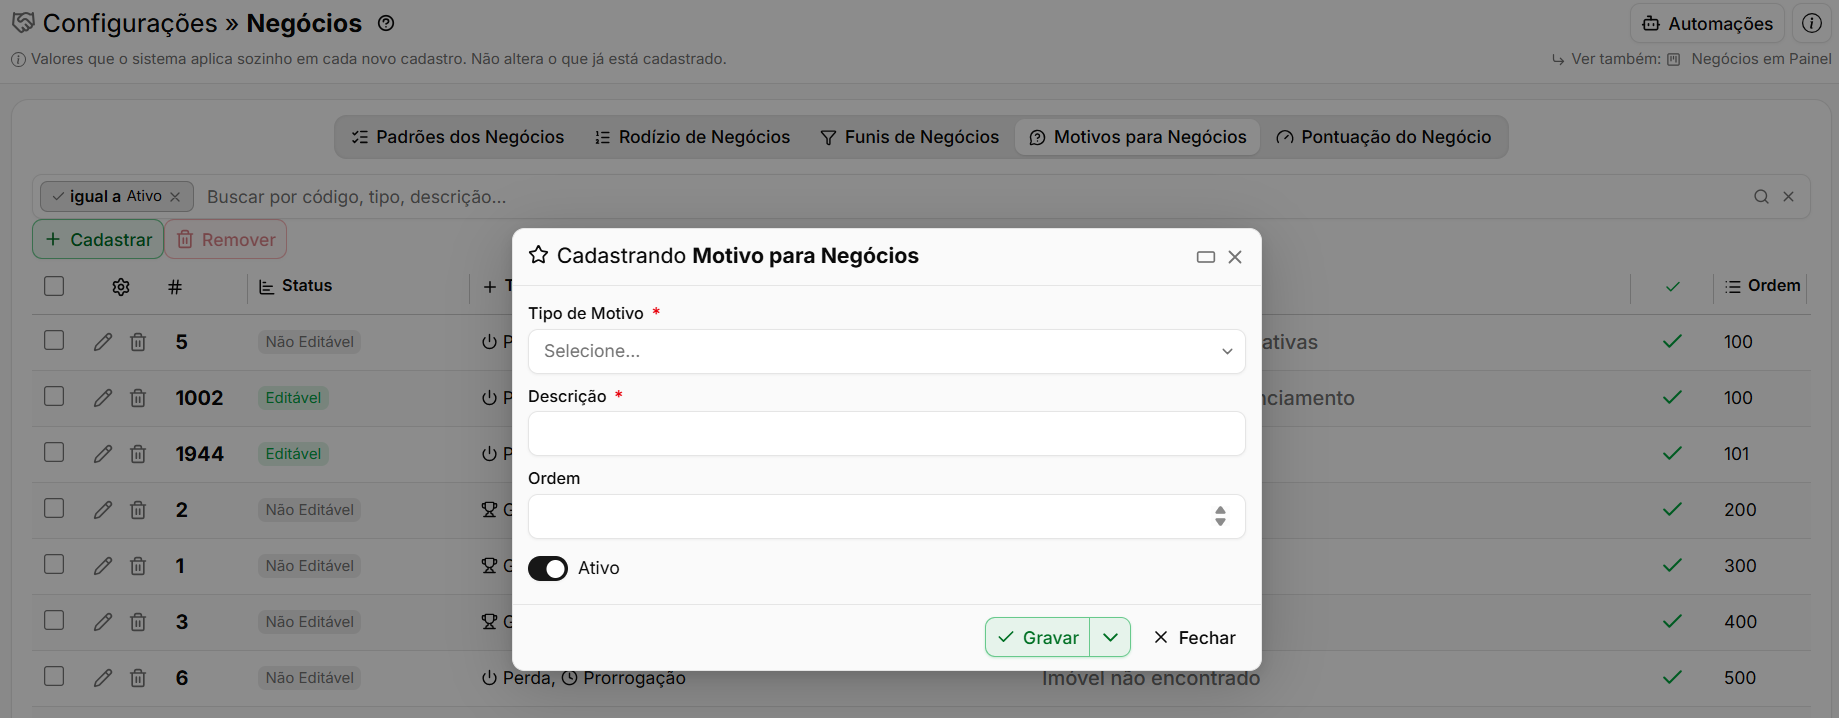Toggle the Ativo switch off
The height and width of the screenshot is (718, 1839).
click(548, 568)
